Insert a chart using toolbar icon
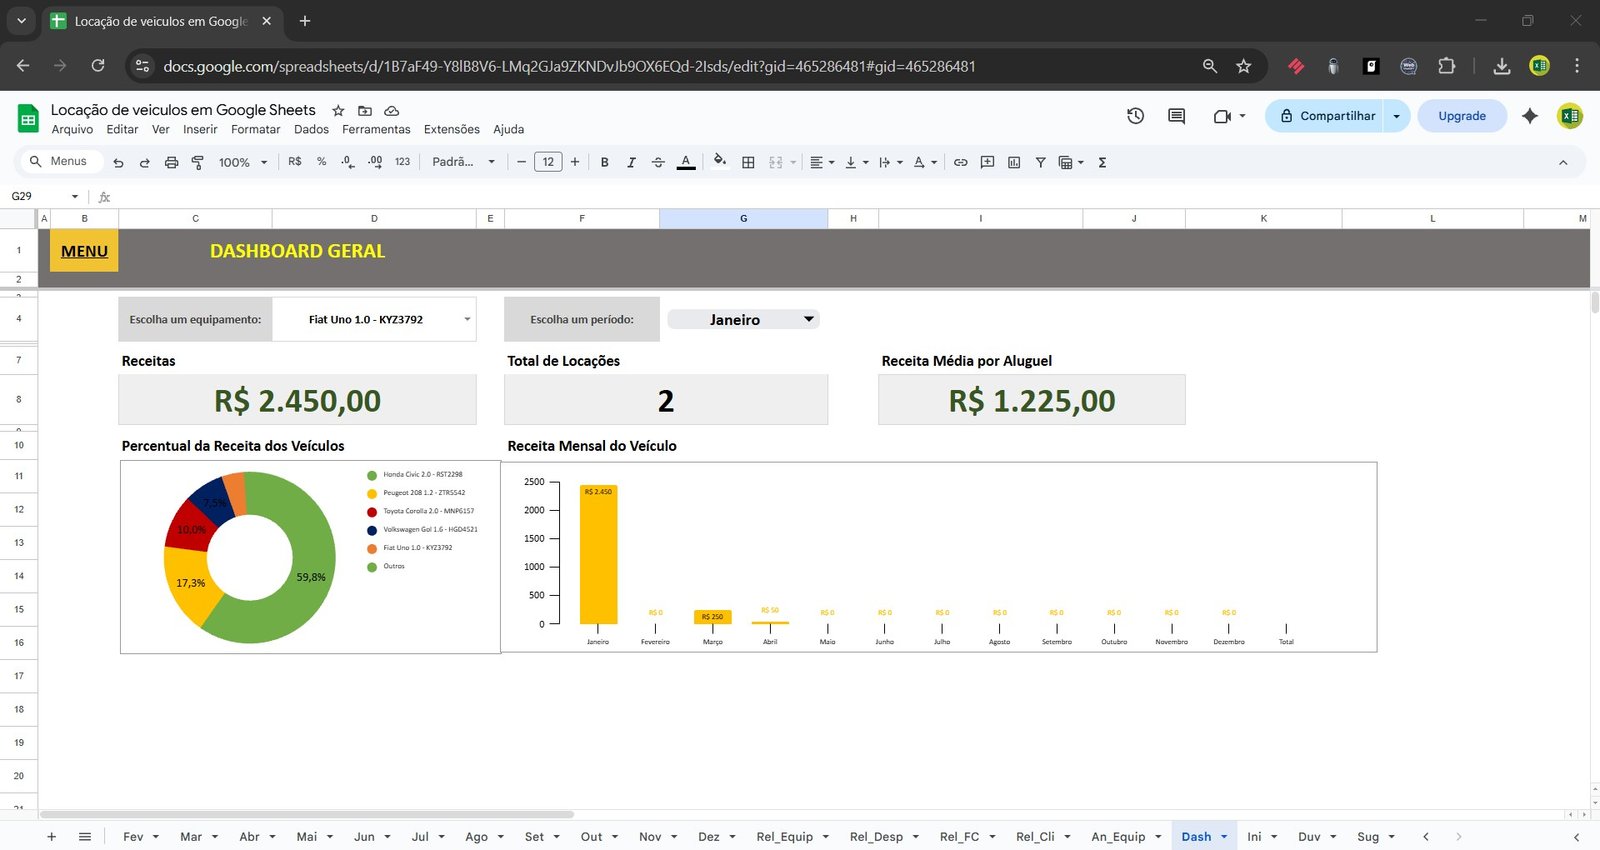 pyautogui.click(x=1014, y=162)
